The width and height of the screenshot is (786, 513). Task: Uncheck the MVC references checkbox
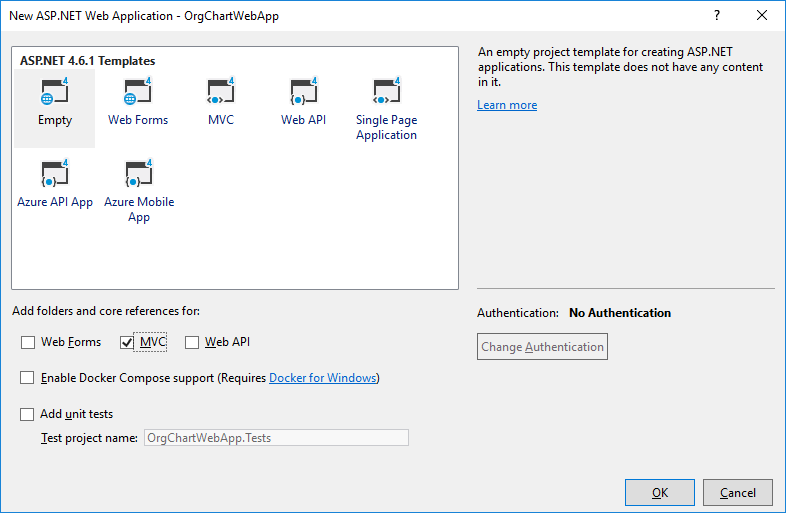127,342
